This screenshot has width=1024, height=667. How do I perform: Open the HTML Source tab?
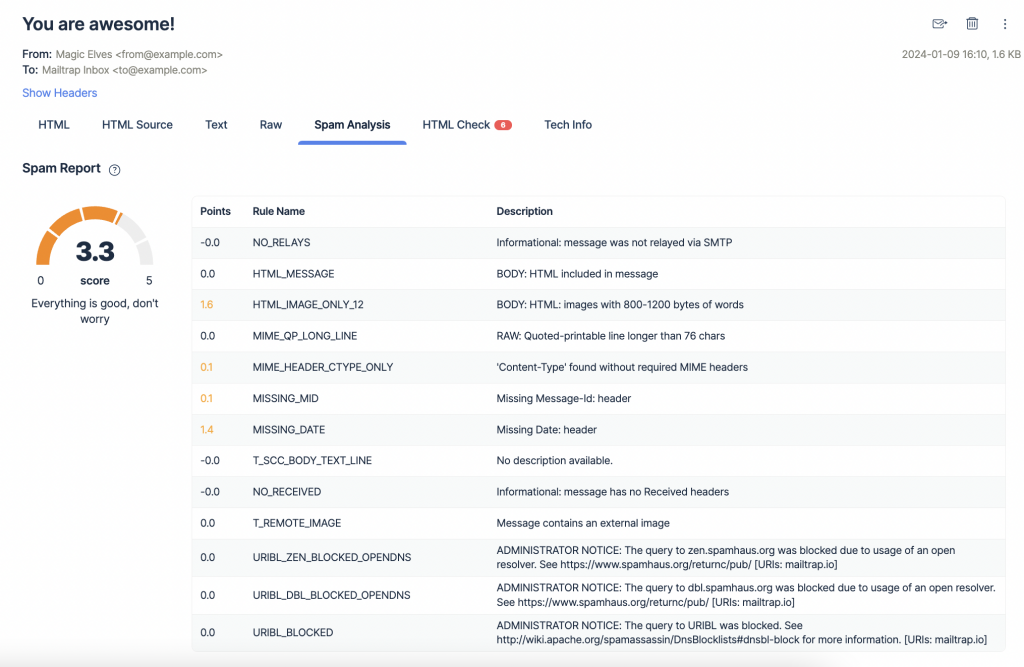tap(137, 125)
